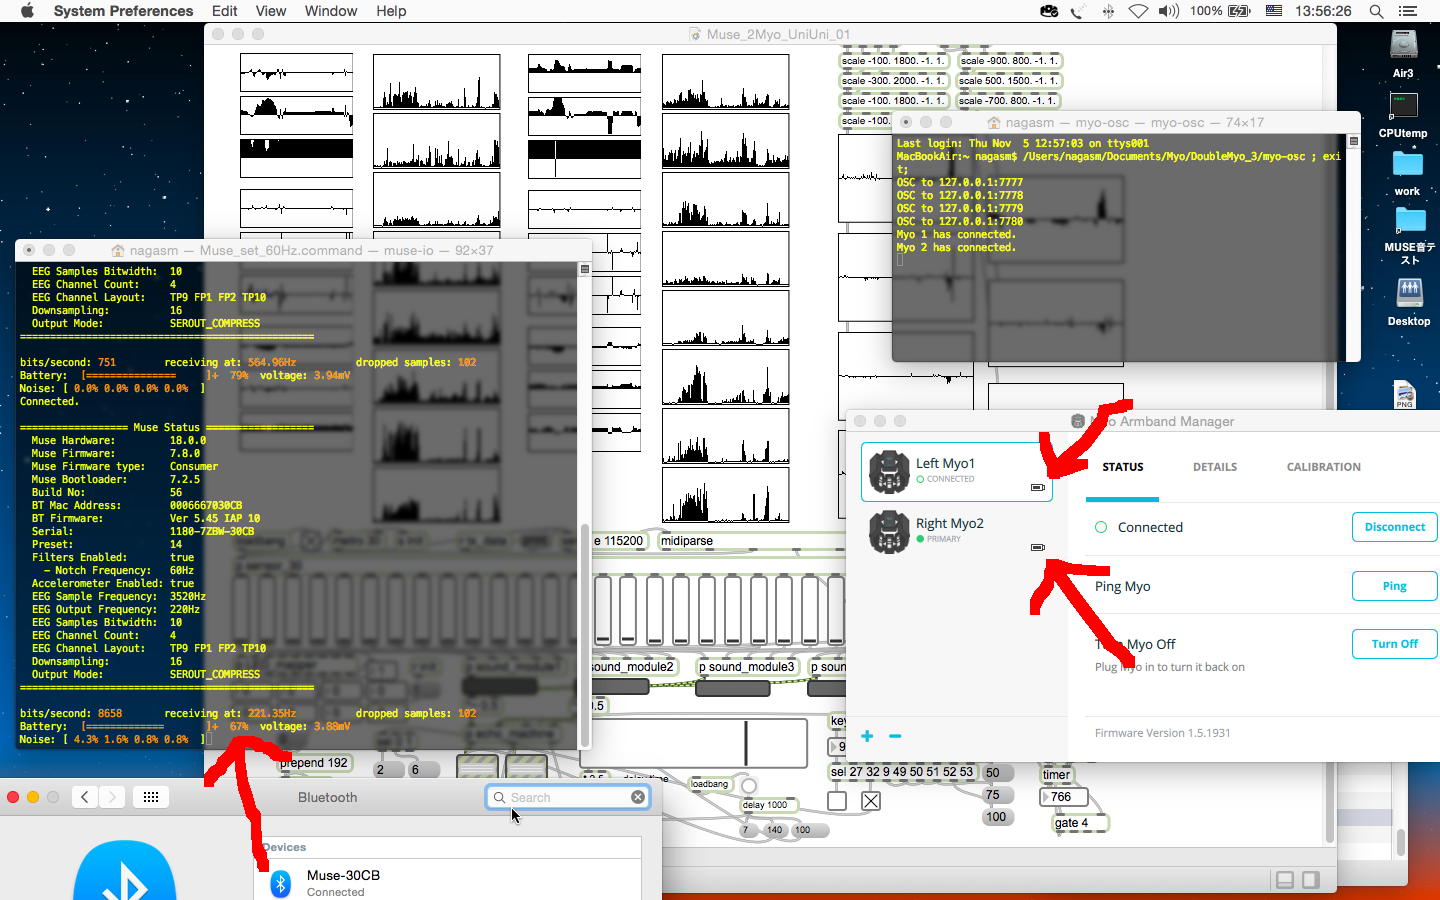
Task: Click the battery status icon in menu bar
Action: point(1239,11)
